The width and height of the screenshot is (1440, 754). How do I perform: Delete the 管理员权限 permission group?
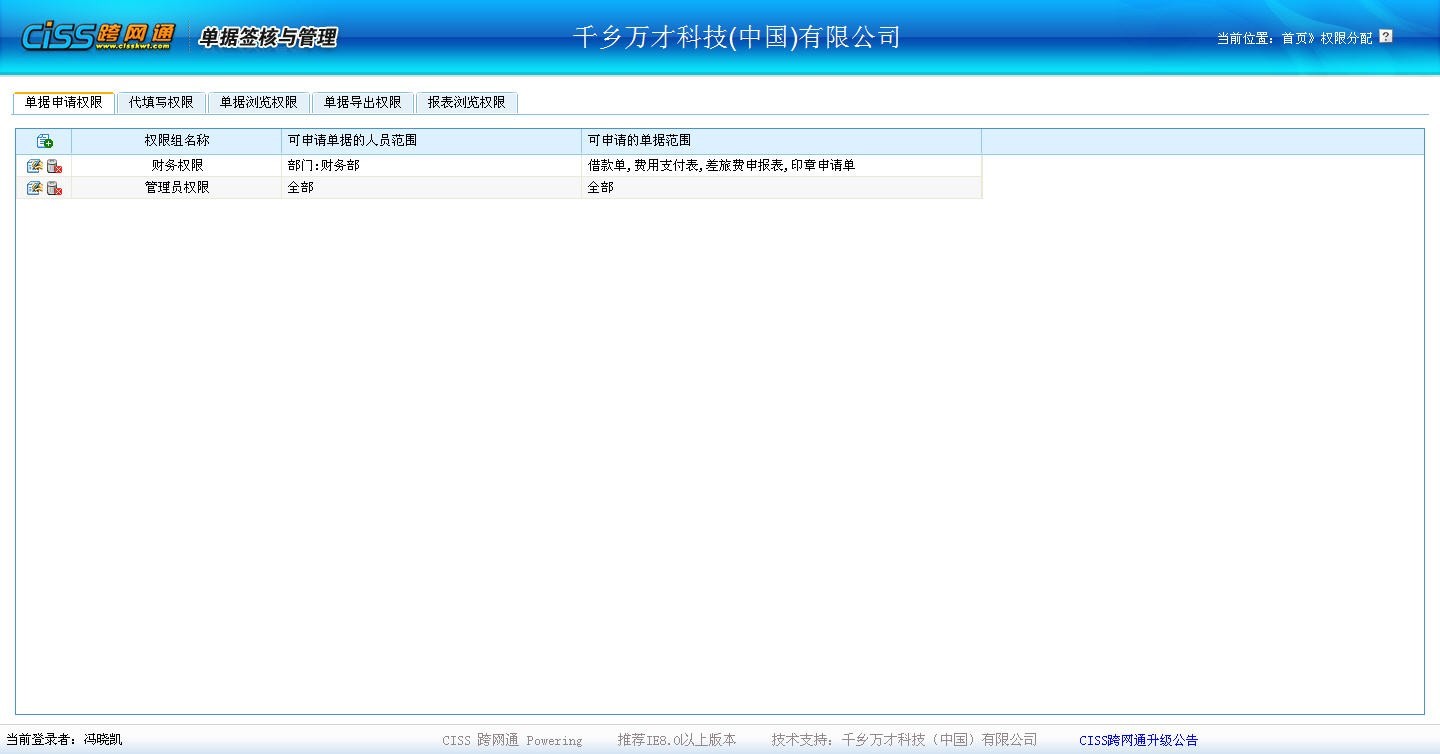click(55, 188)
